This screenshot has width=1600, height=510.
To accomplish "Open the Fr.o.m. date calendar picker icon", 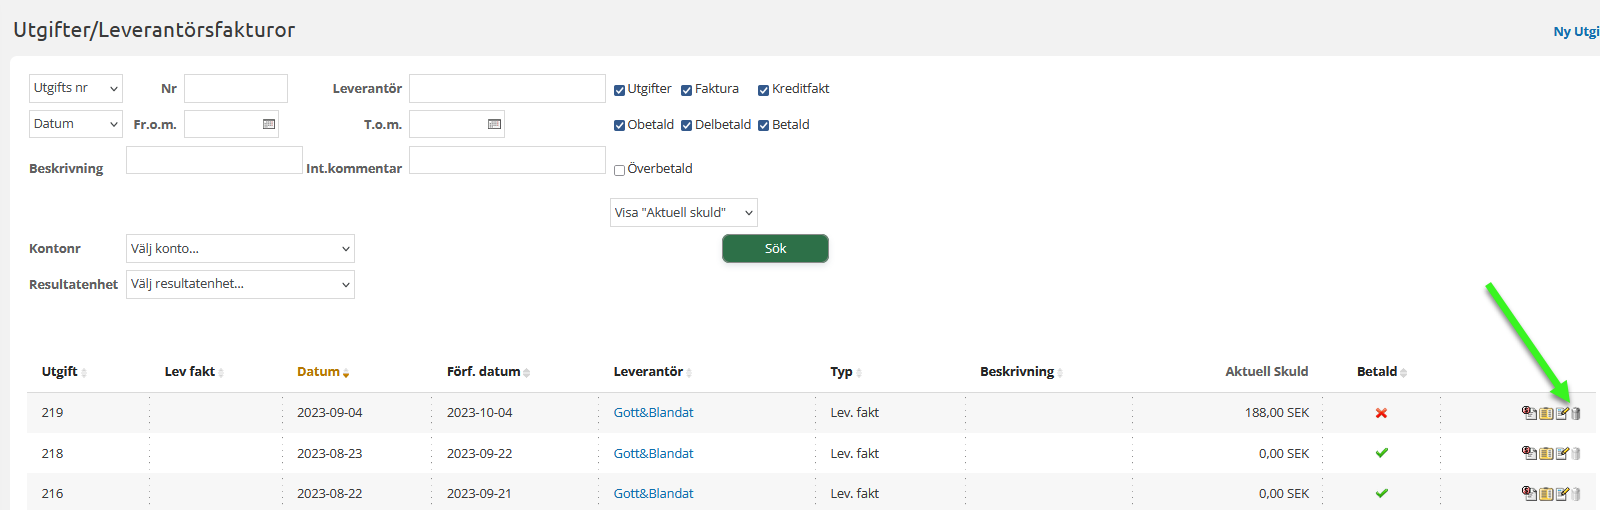I will pos(268,124).
